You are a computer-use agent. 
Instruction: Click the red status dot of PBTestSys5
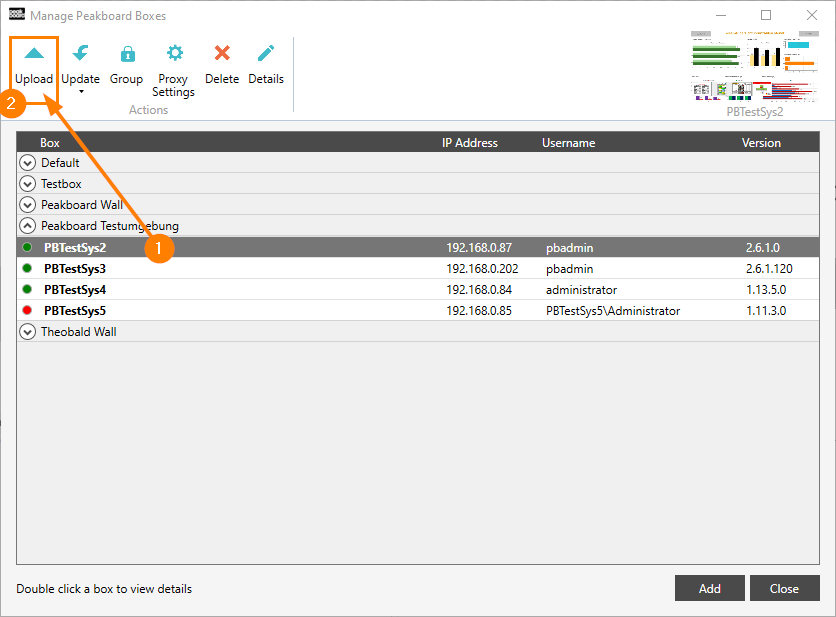click(27, 310)
